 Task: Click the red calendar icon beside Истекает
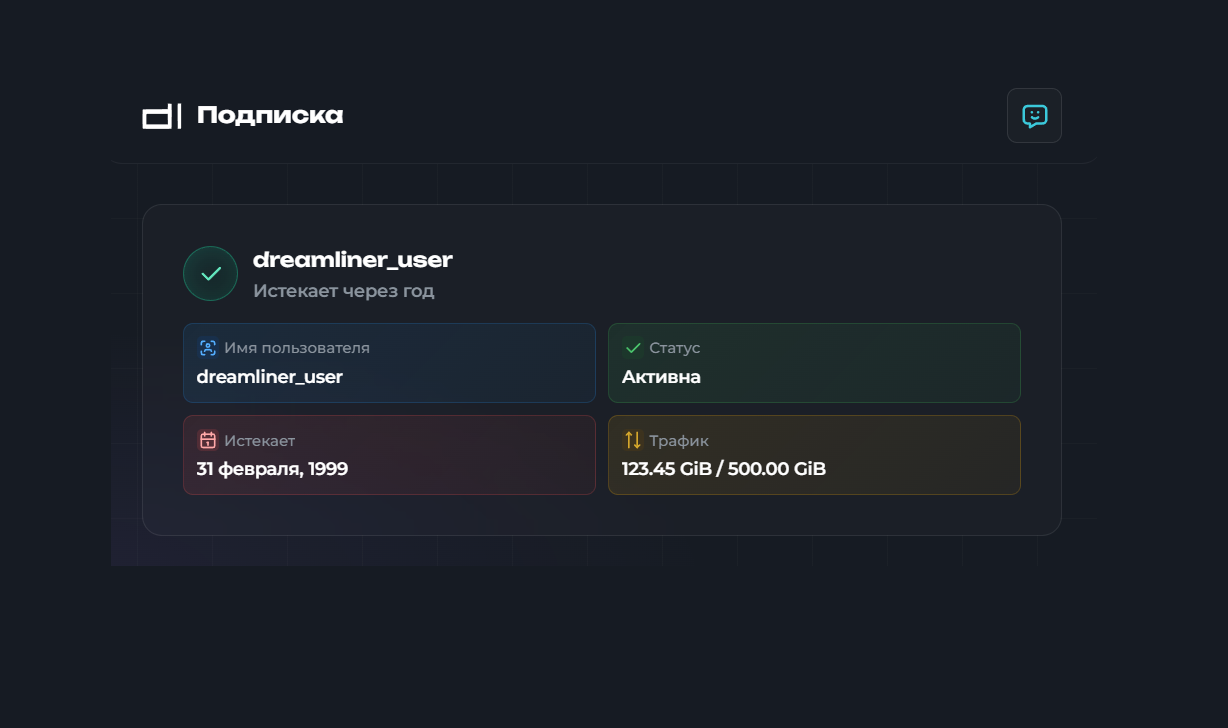click(208, 440)
